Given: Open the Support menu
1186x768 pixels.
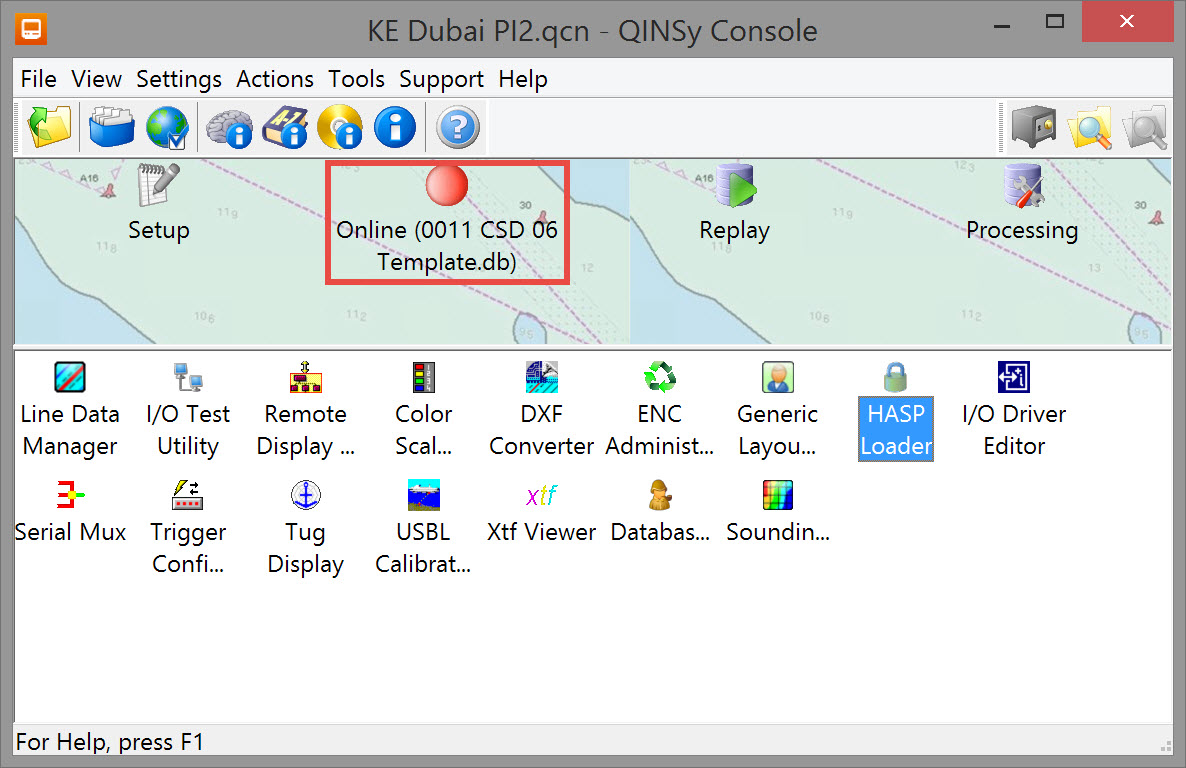Looking at the screenshot, I should click(x=441, y=79).
